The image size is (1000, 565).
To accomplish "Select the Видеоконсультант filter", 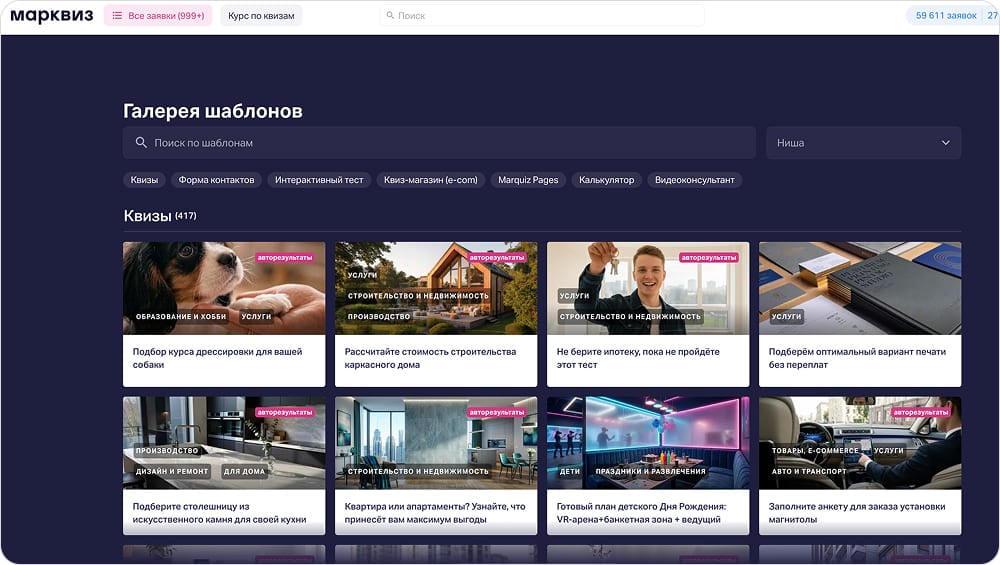I will [x=695, y=180].
